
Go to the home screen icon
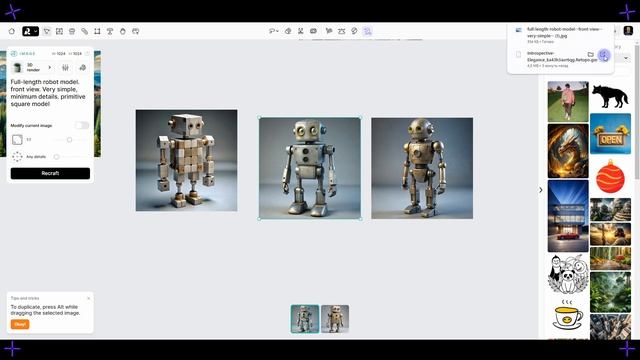(11, 31)
